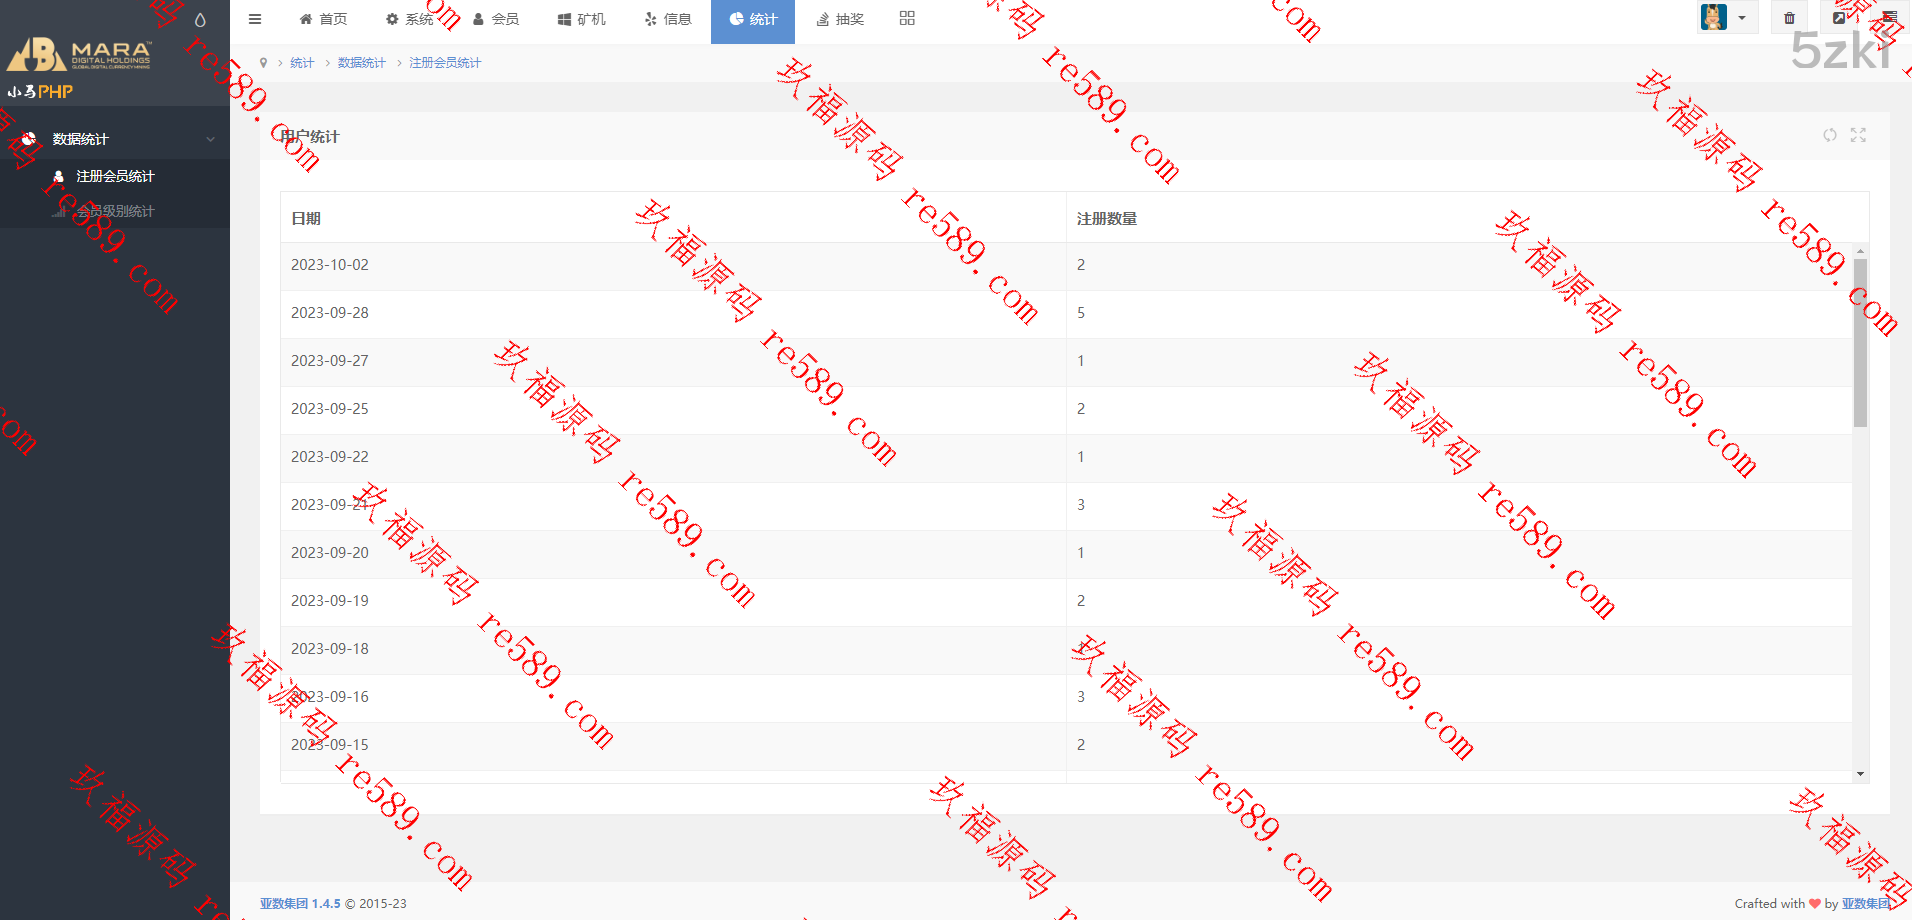This screenshot has width=1912, height=920.
Task: Open 会员级别统计 in the sidebar
Action: (115, 211)
